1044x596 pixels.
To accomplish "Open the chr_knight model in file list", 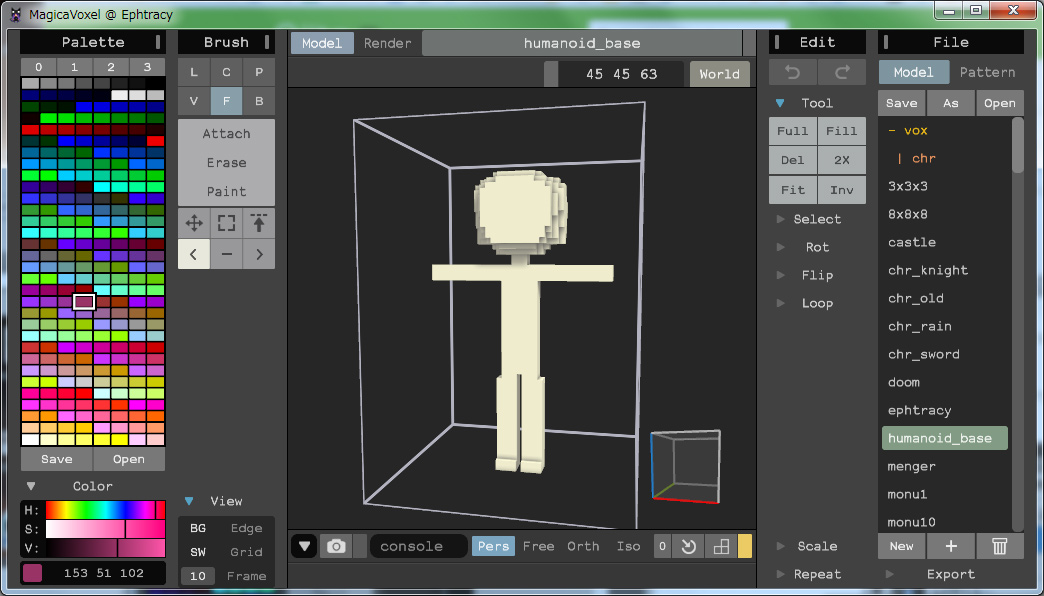I will tap(927, 270).
